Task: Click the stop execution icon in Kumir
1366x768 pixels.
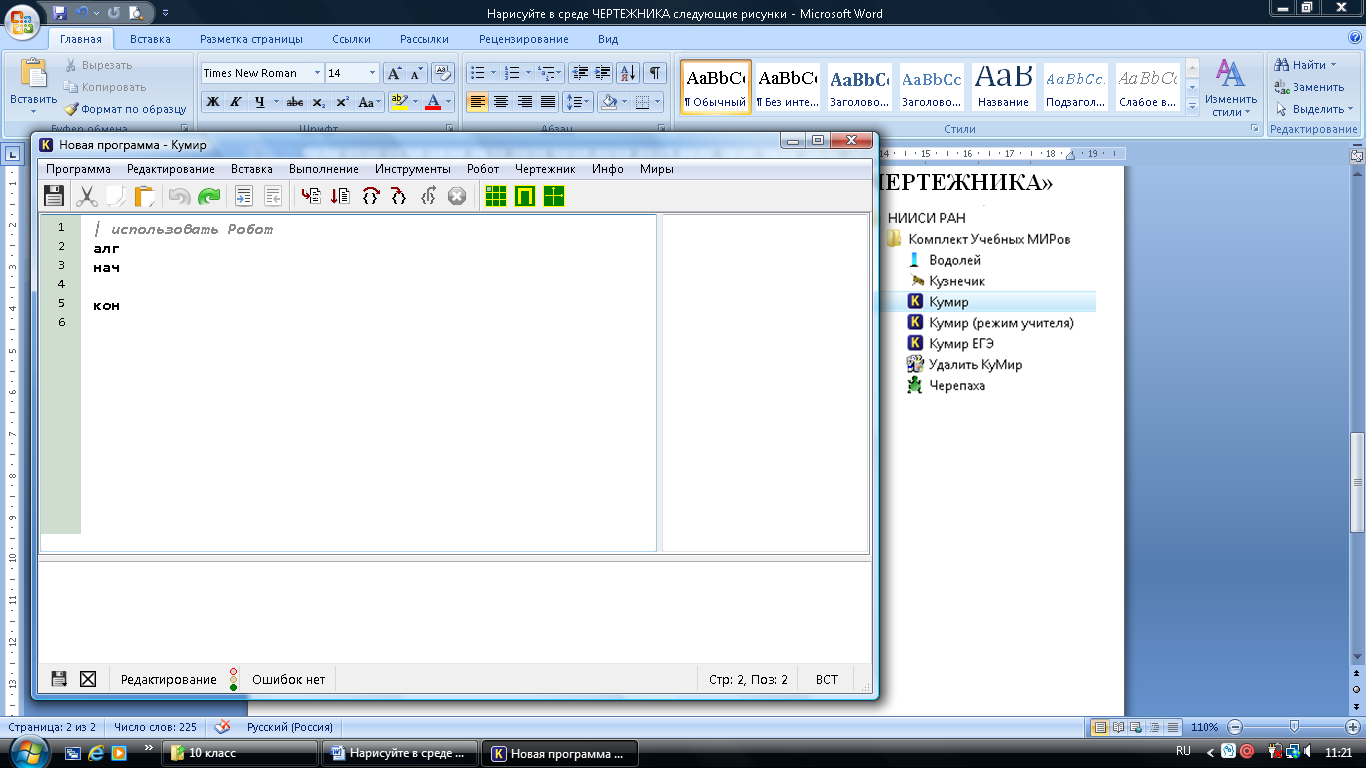Action: click(x=457, y=196)
